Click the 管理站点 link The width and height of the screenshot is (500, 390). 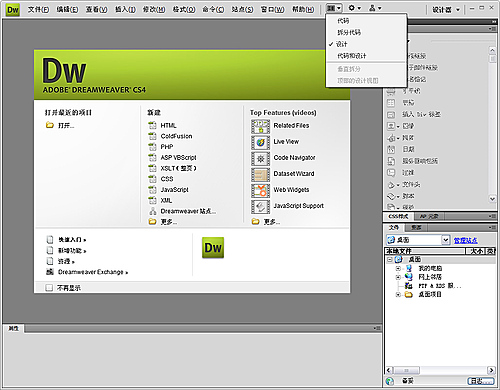pyautogui.click(x=465, y=240)
